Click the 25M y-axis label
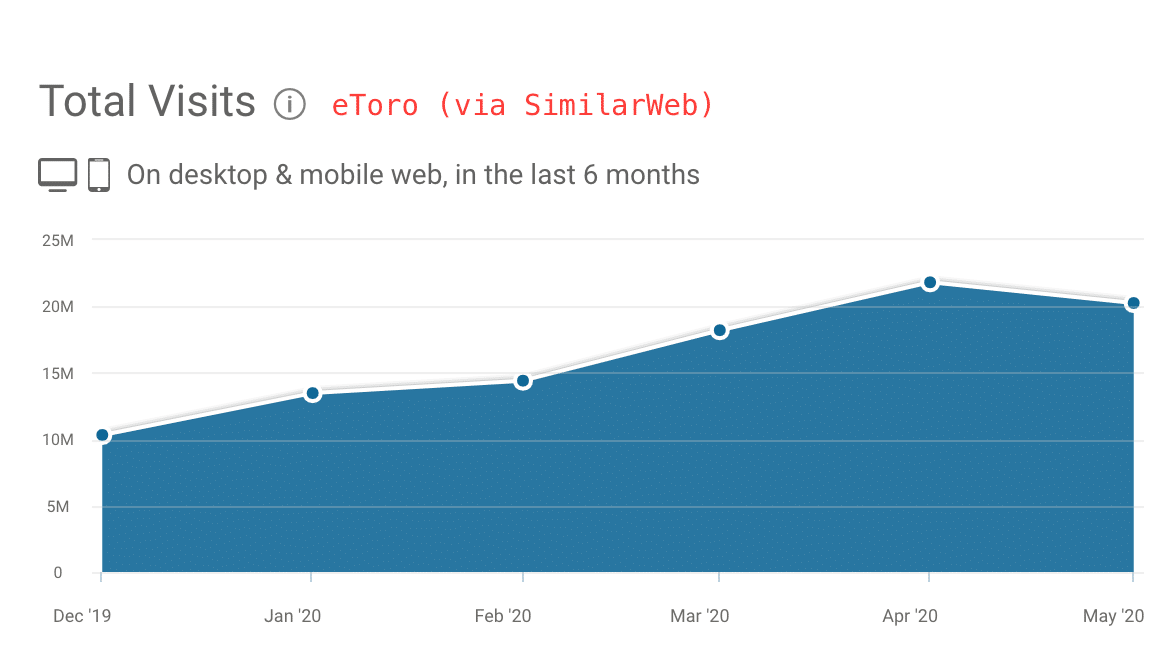The height and width of the screenshot is (658, 1164). pyautogui.click(x=57, y=240)
